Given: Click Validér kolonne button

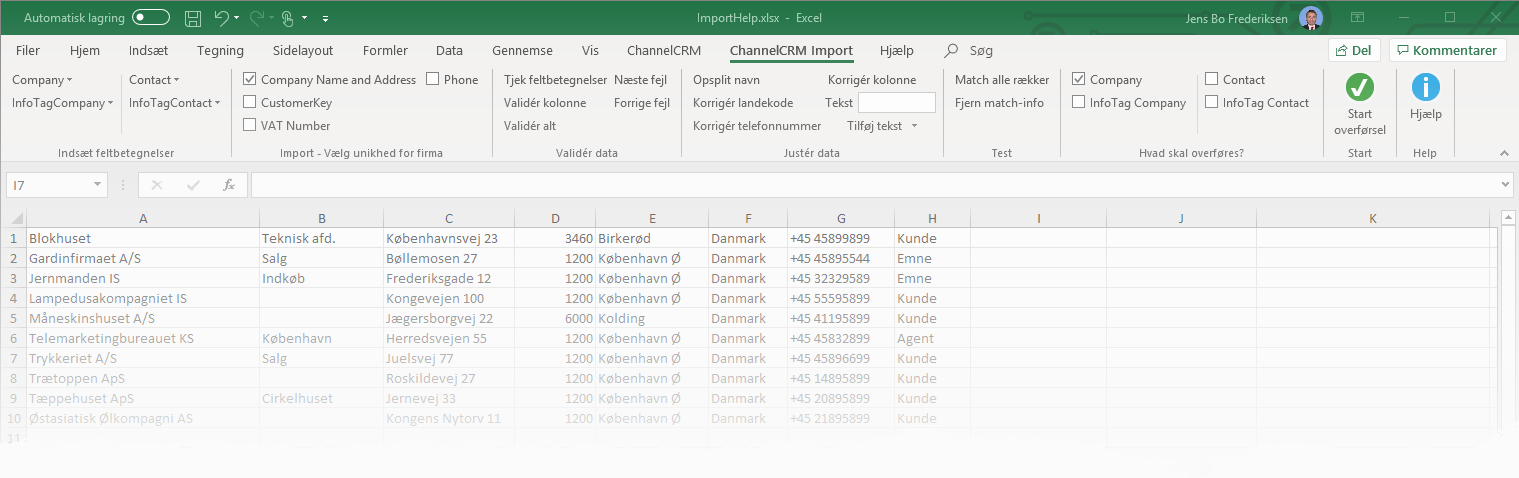Looking at the screenshot, I should 545,103.
